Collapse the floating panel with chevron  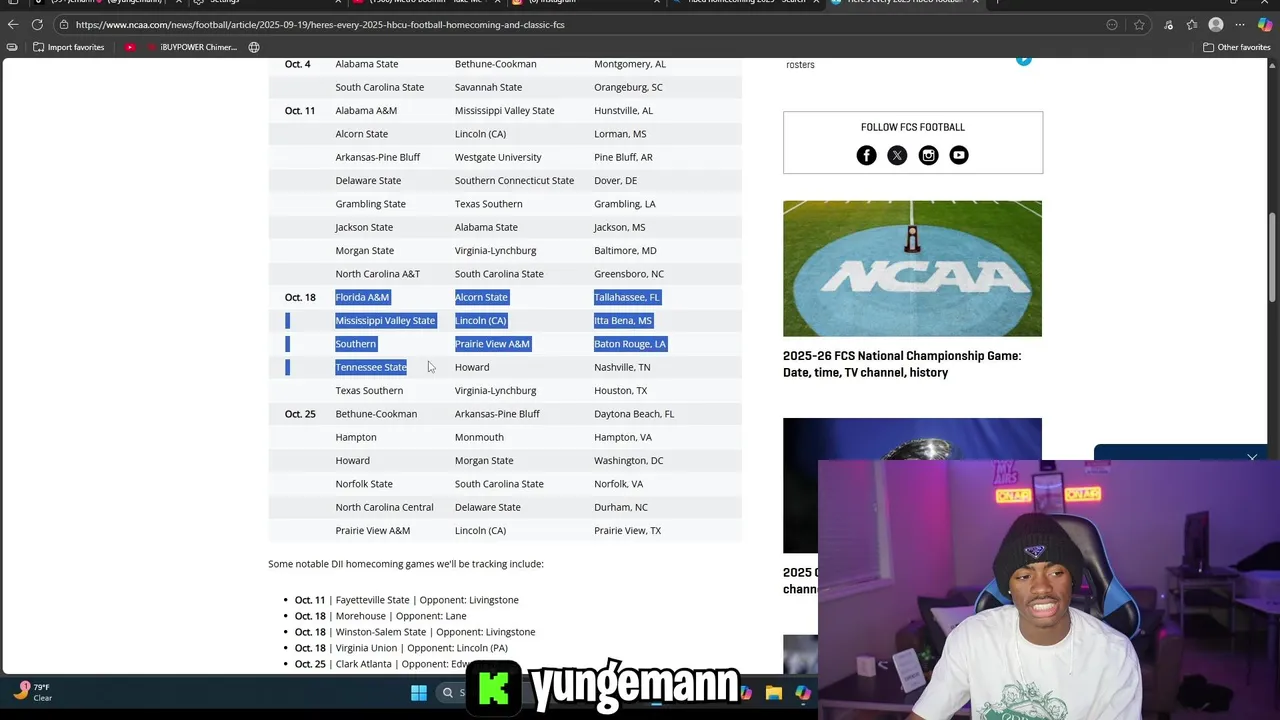[1252, 457]
